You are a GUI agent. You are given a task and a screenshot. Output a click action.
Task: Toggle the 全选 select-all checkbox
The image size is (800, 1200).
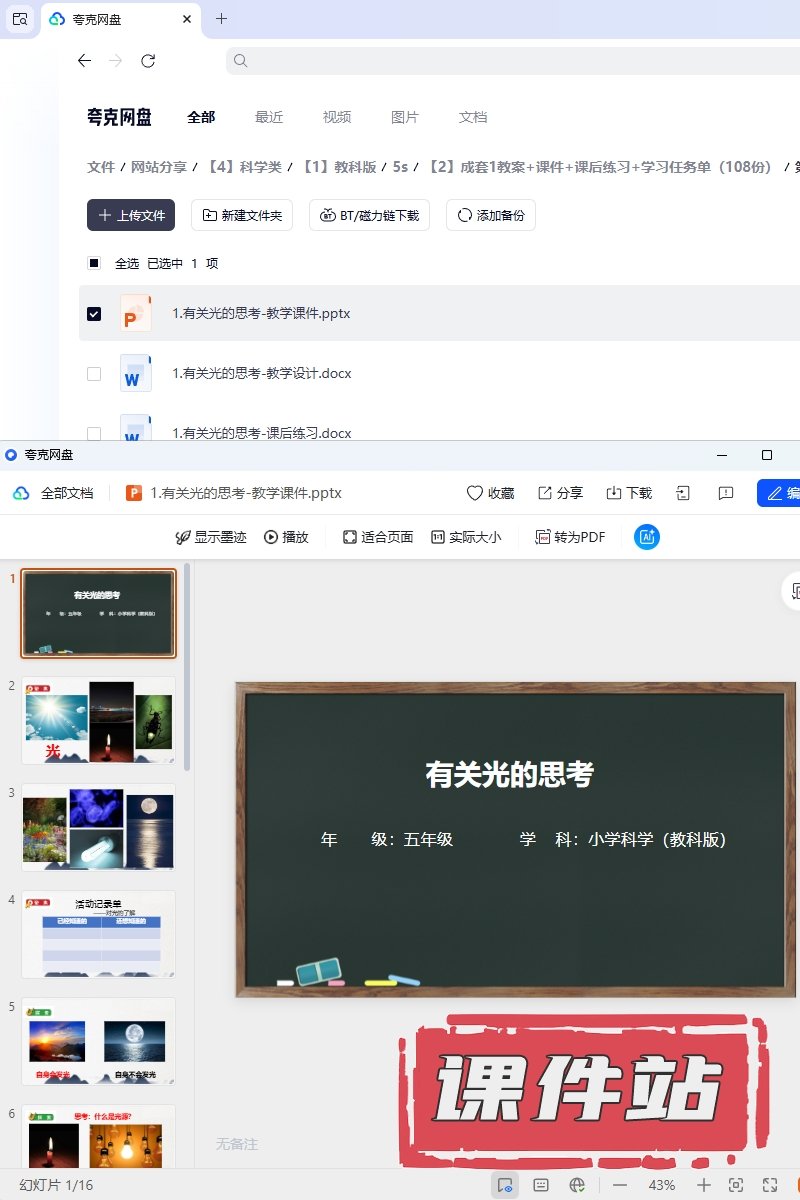94,264
